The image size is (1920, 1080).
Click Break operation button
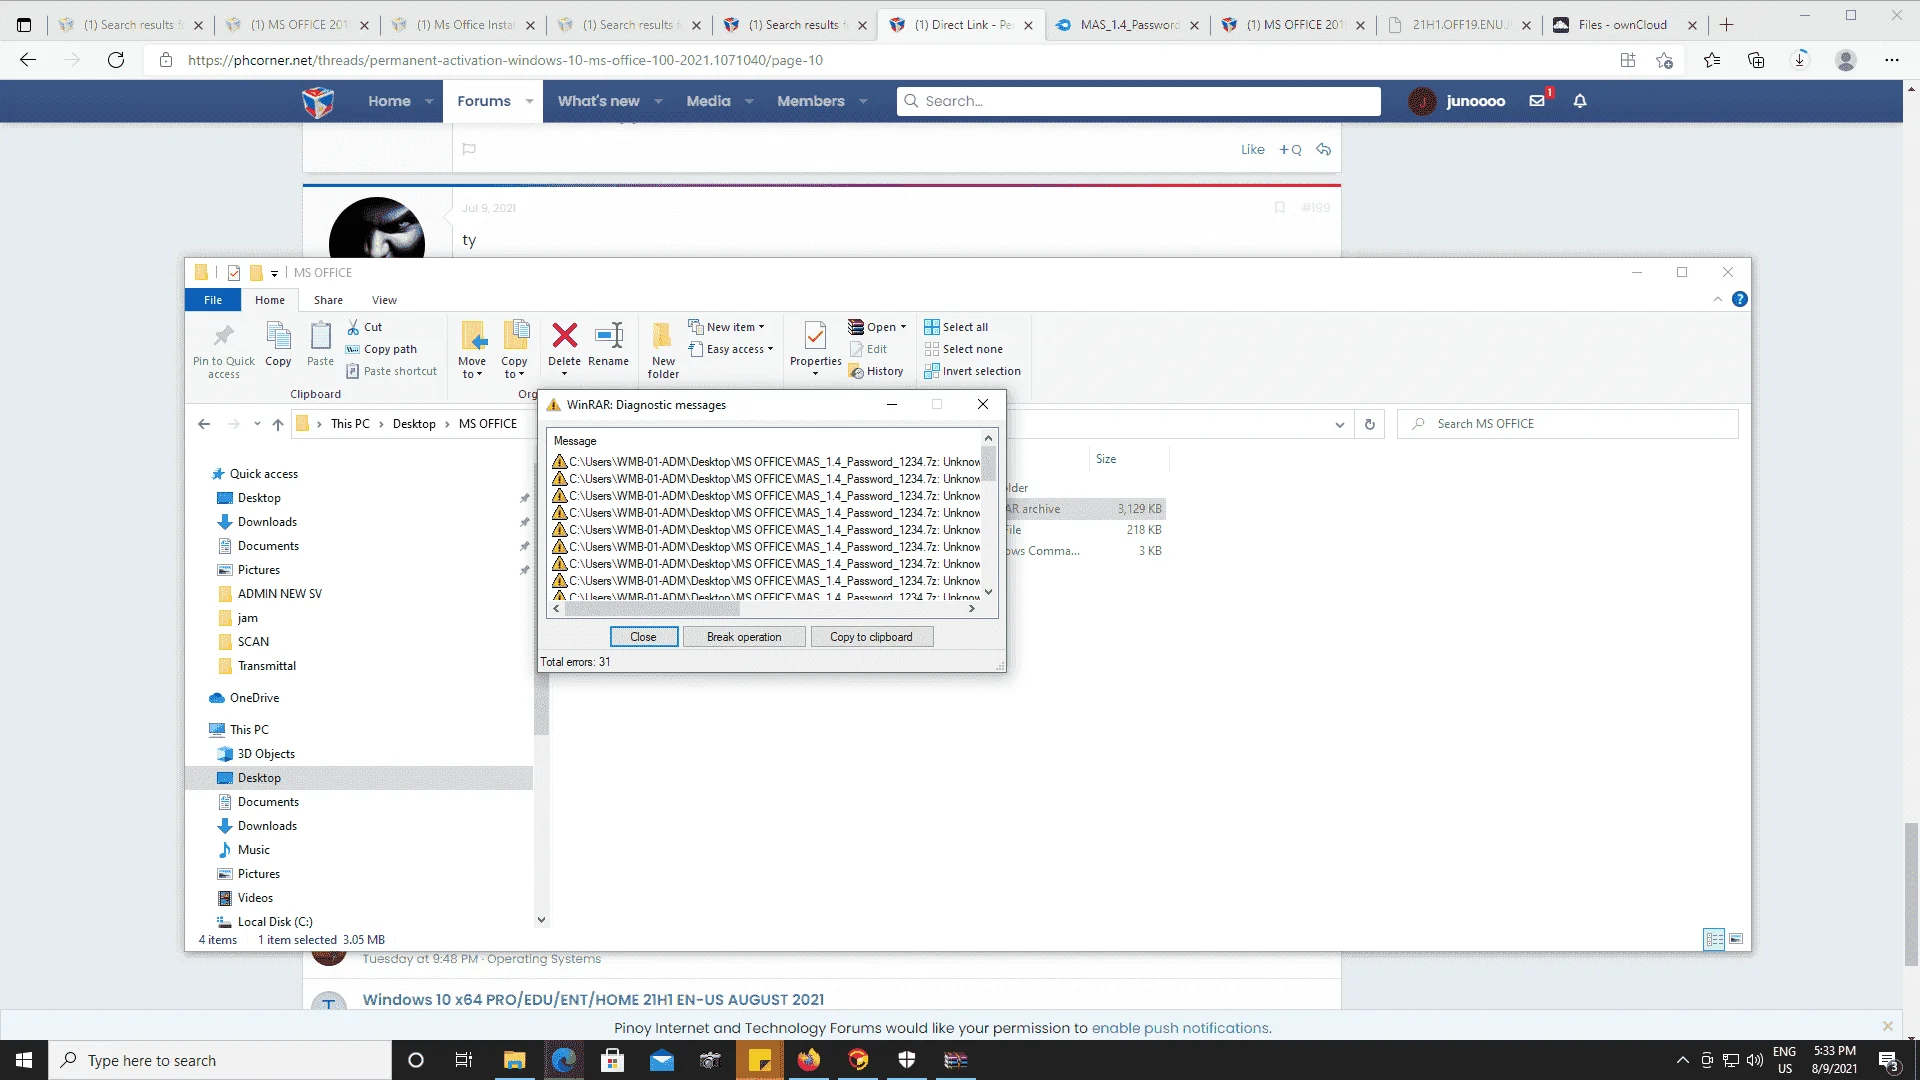click(x=744, y=637)
